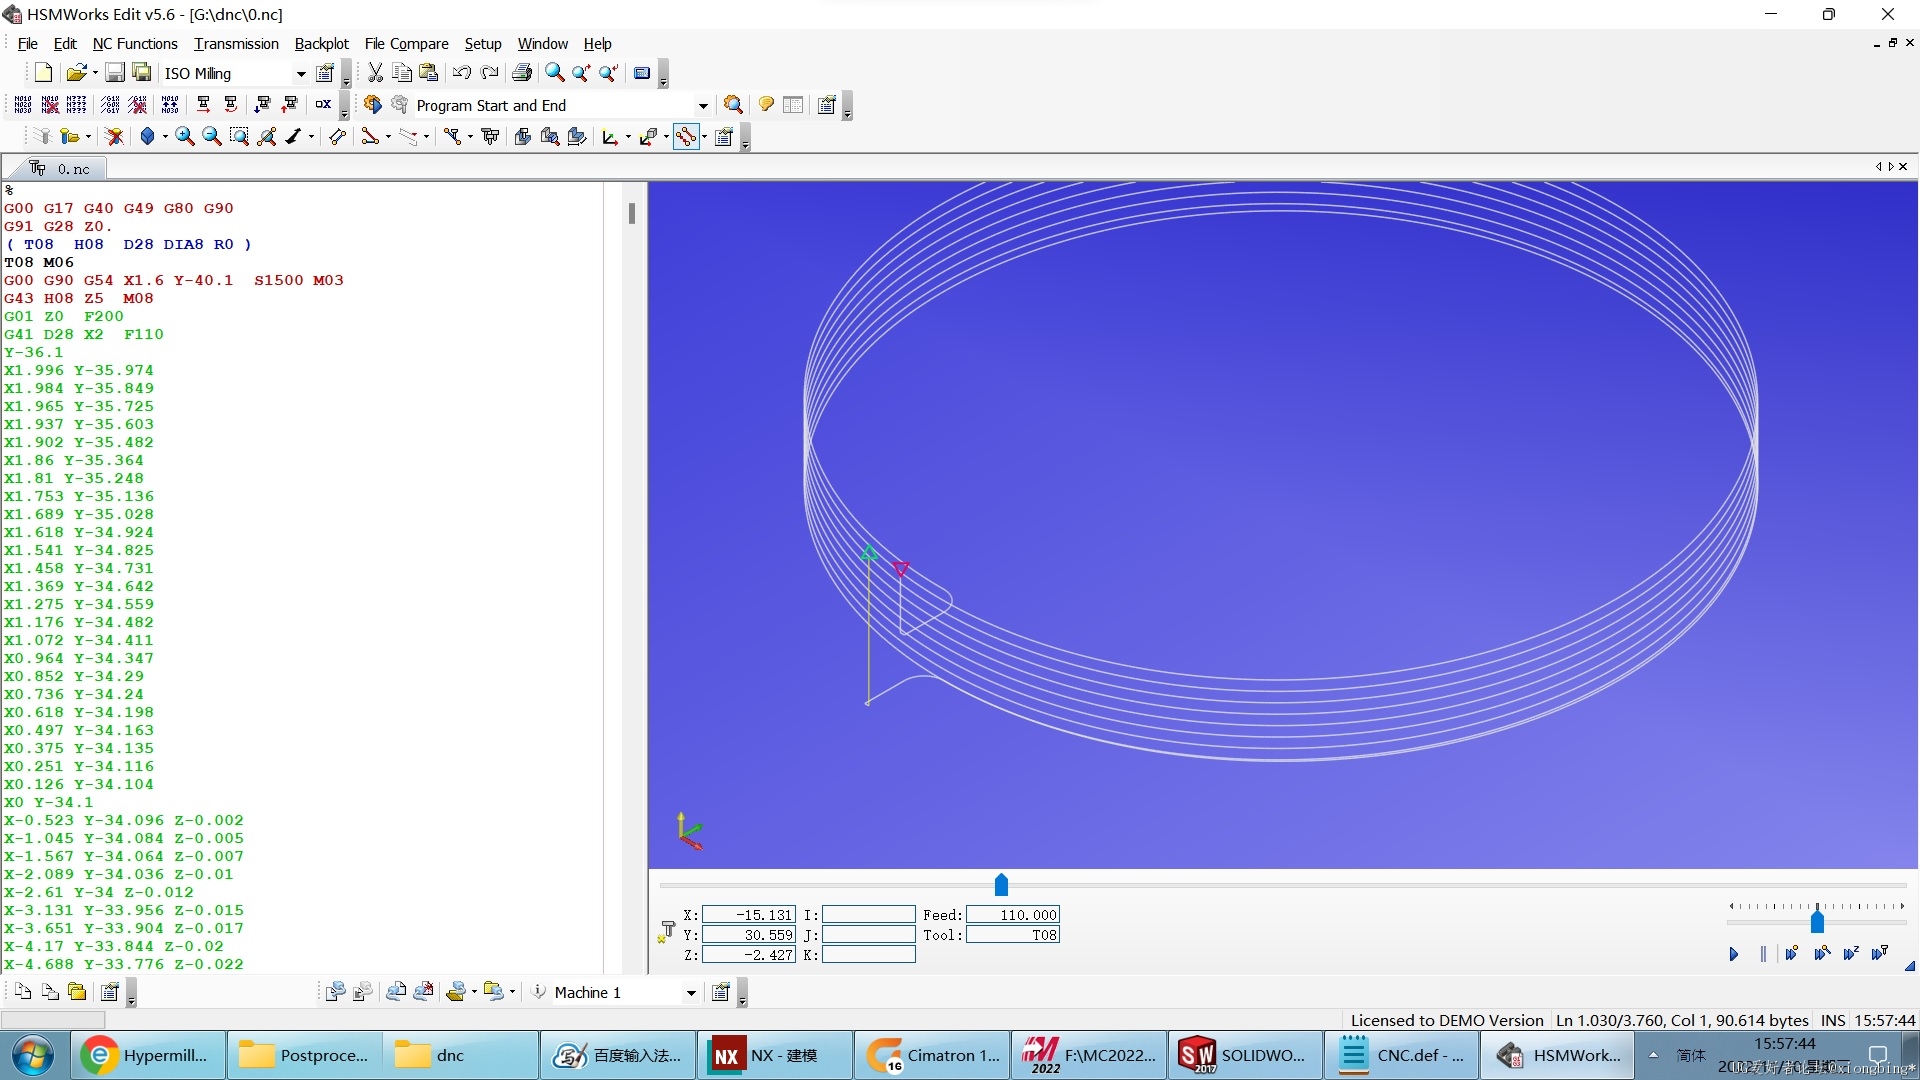Click the Tool field showing T08
This screenshot has height=1080, width=1920.
click(1013, 935)
